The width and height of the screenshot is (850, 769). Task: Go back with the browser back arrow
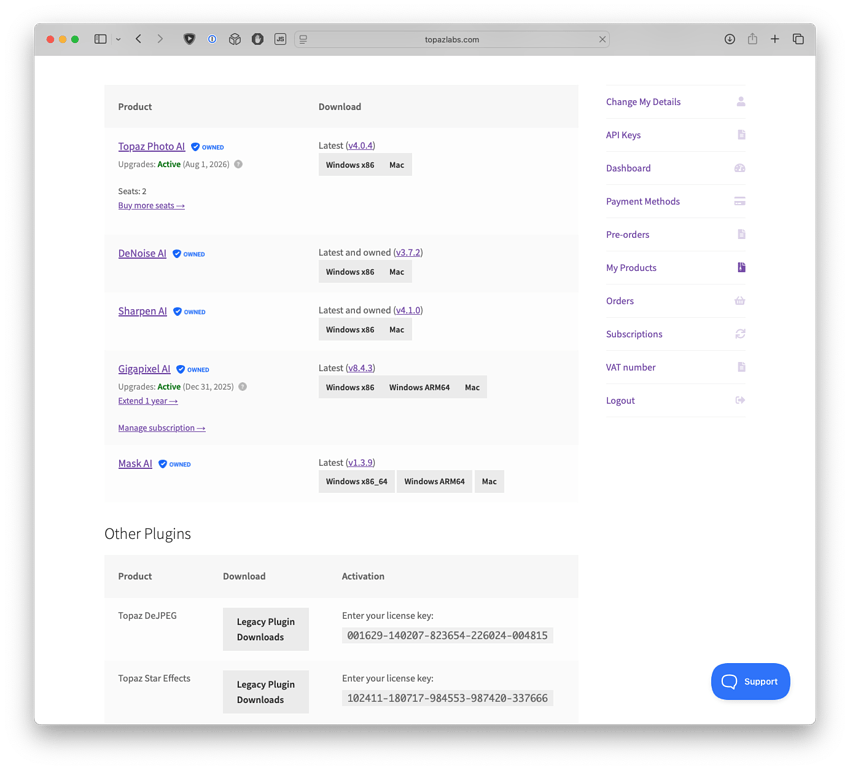point(139,39)
